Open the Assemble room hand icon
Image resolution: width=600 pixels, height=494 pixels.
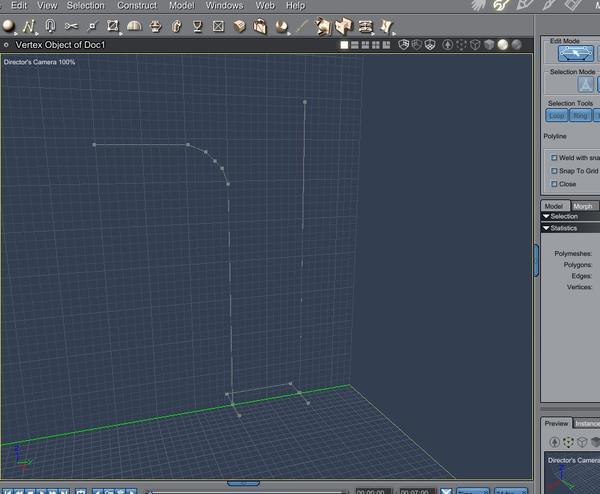tap(479, 5)
